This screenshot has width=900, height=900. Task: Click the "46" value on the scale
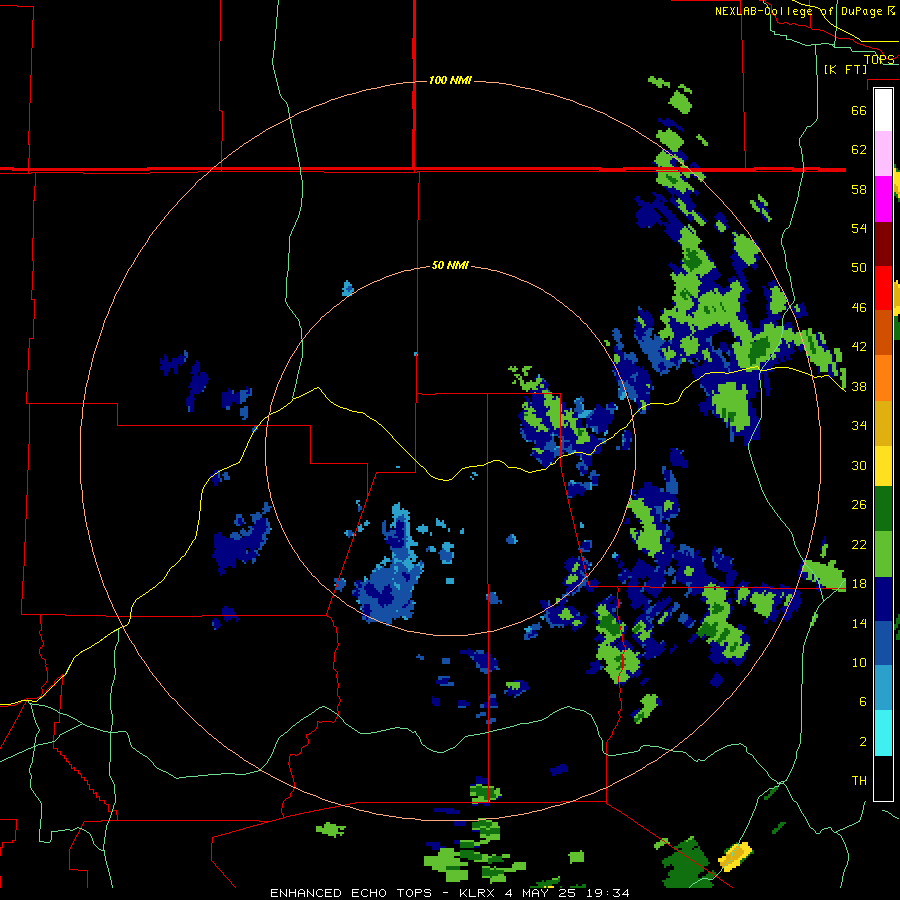pos(859,308)
